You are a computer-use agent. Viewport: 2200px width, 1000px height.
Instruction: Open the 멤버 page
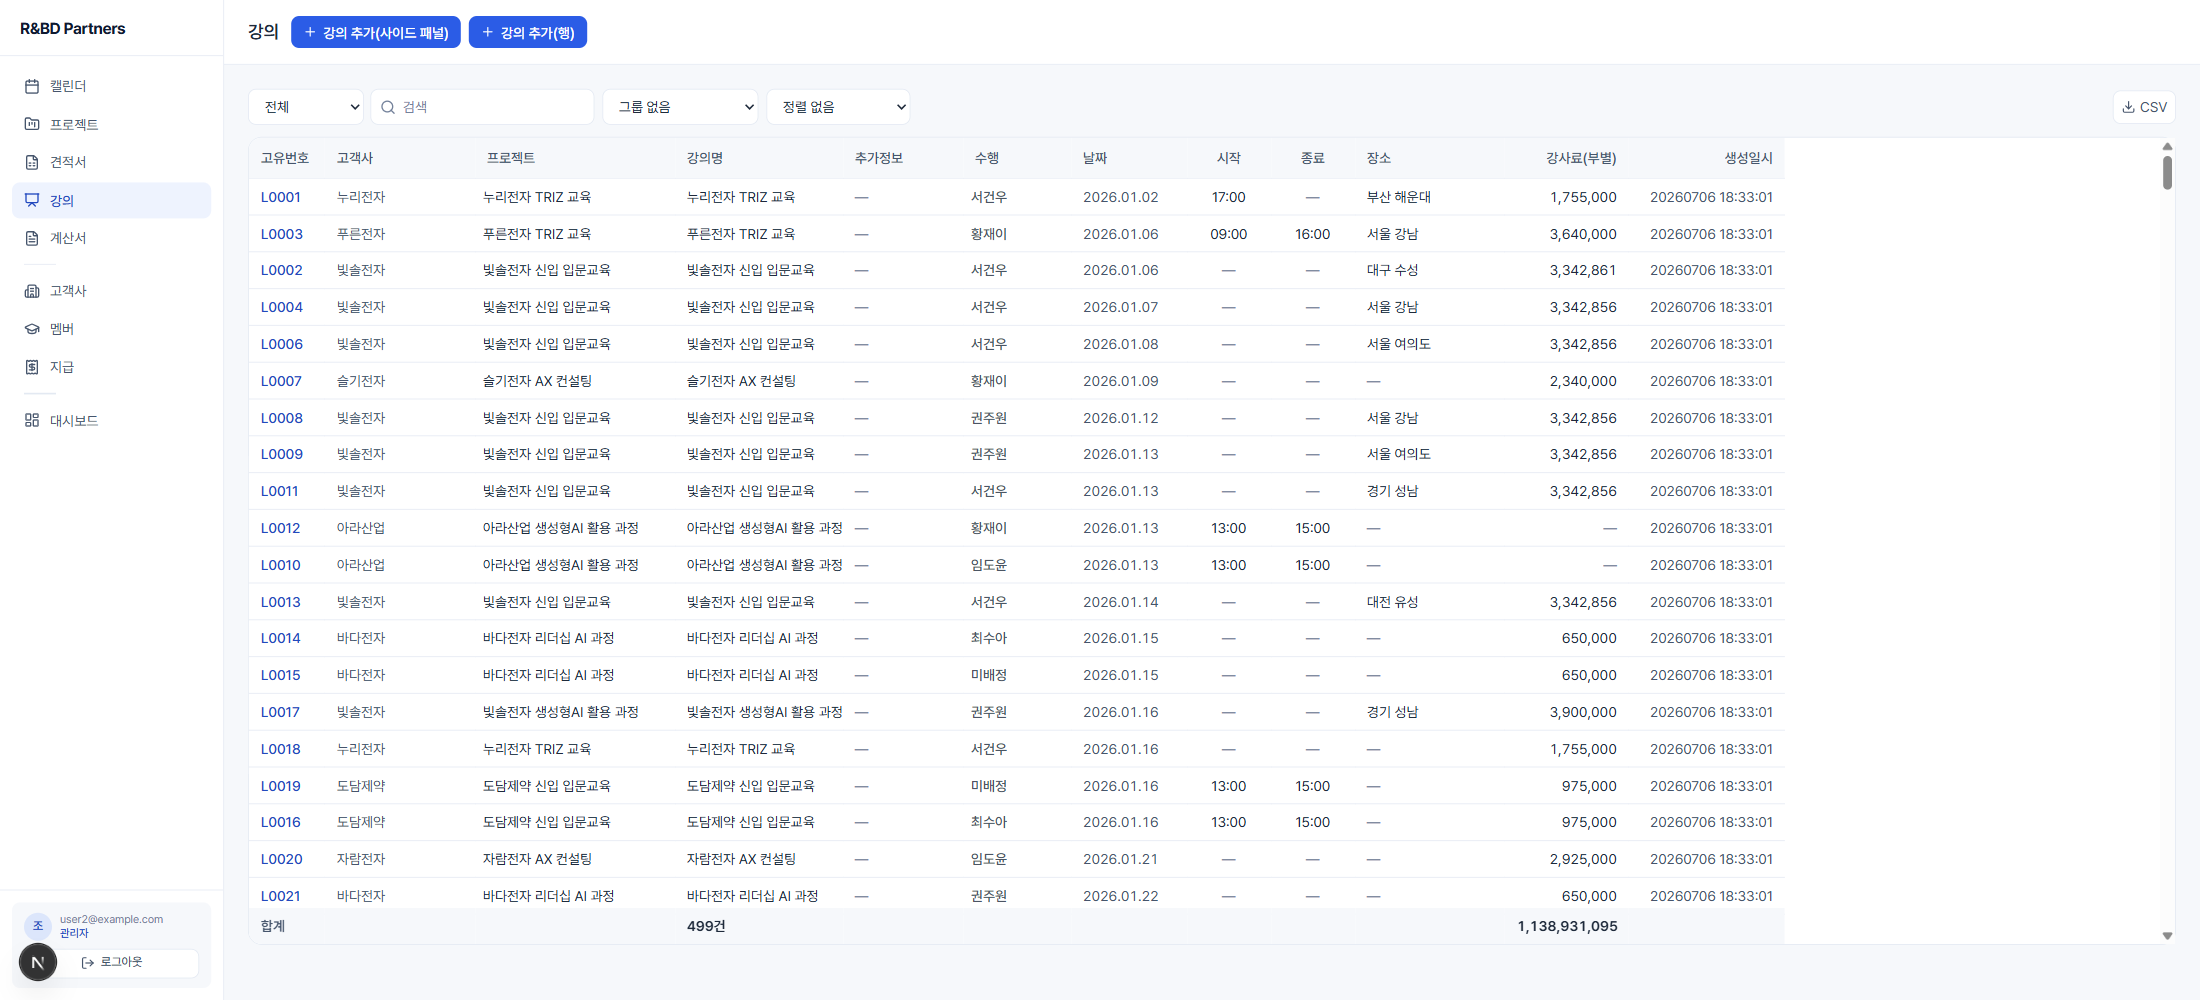tap(111, 329)
